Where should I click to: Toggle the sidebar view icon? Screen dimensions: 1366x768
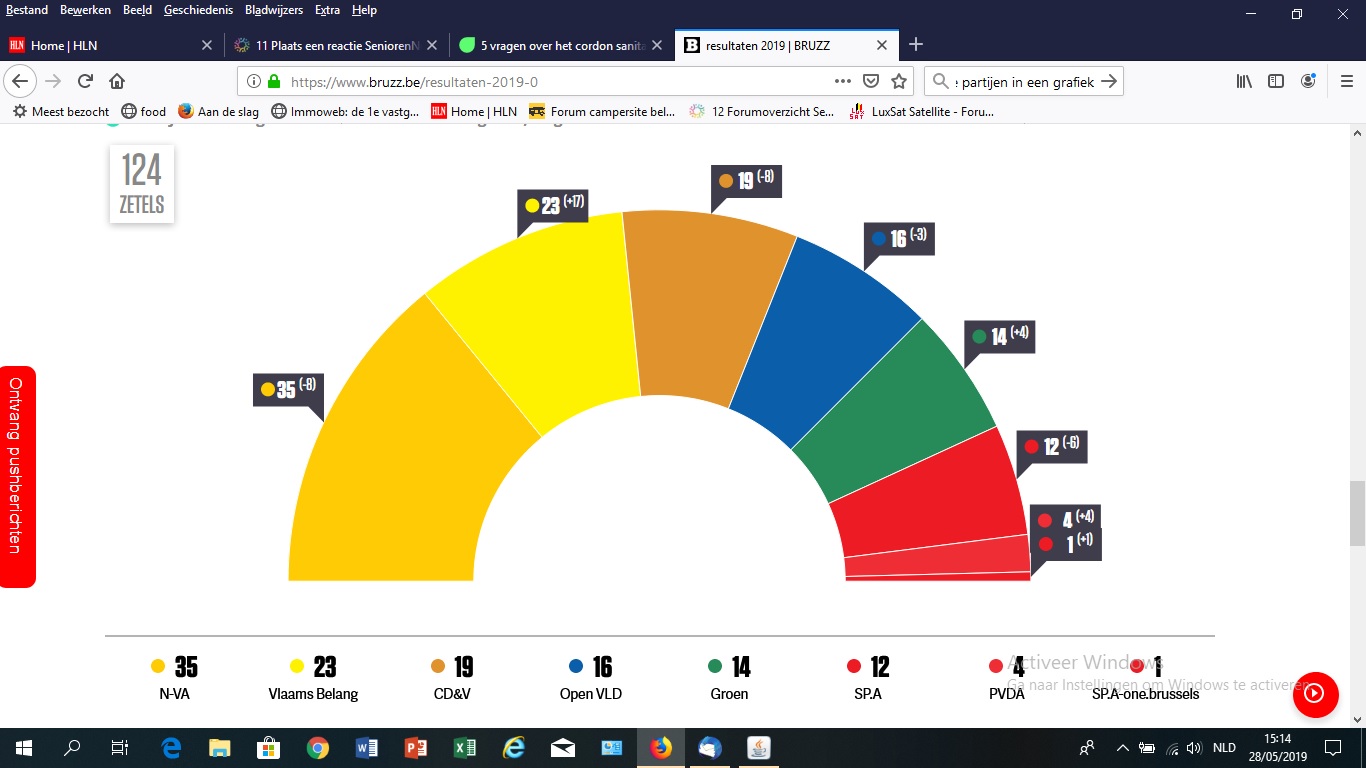[1276, 82]
